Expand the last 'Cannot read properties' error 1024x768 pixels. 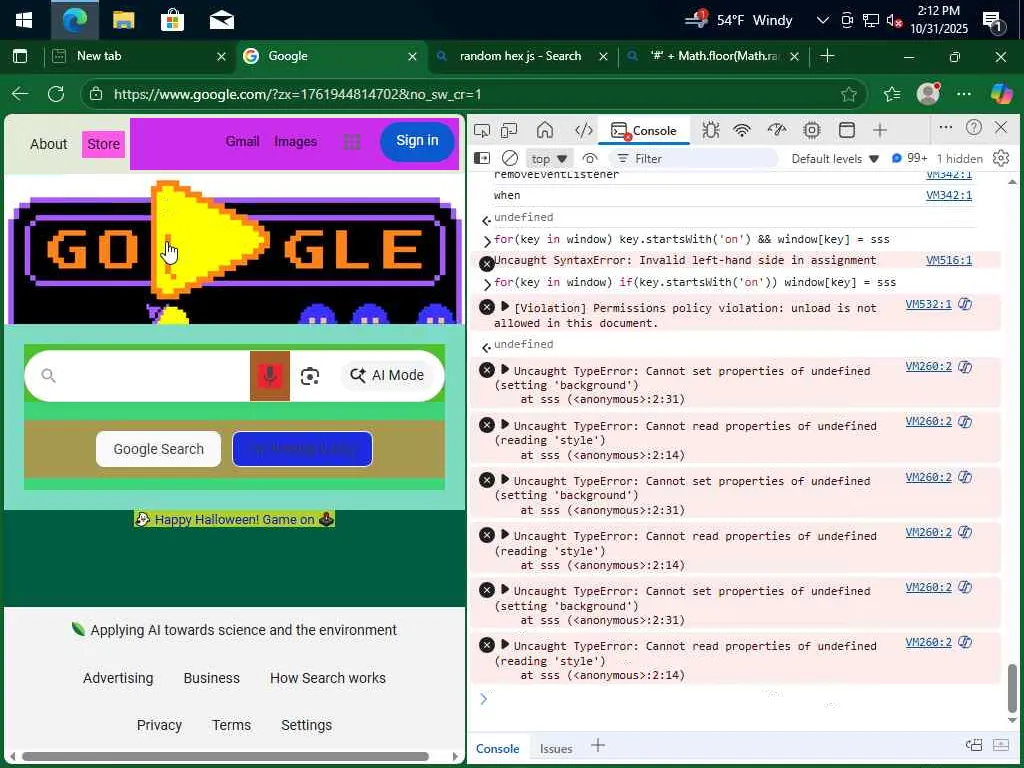505,645
